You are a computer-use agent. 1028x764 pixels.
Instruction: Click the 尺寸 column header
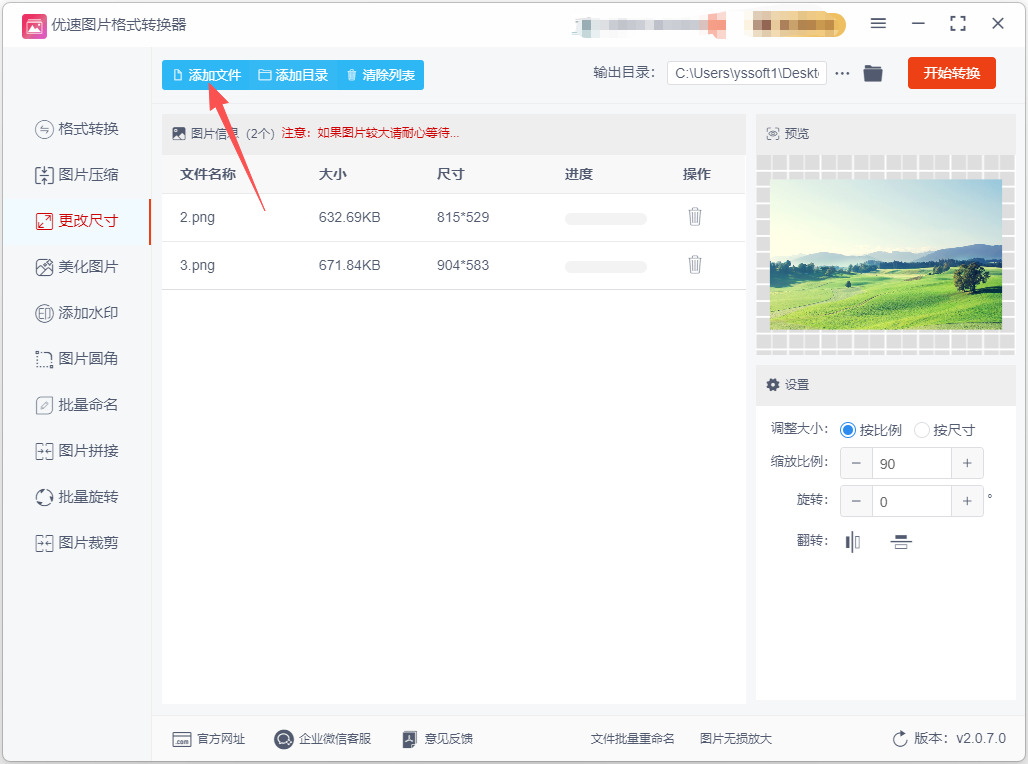click(450, 174)
